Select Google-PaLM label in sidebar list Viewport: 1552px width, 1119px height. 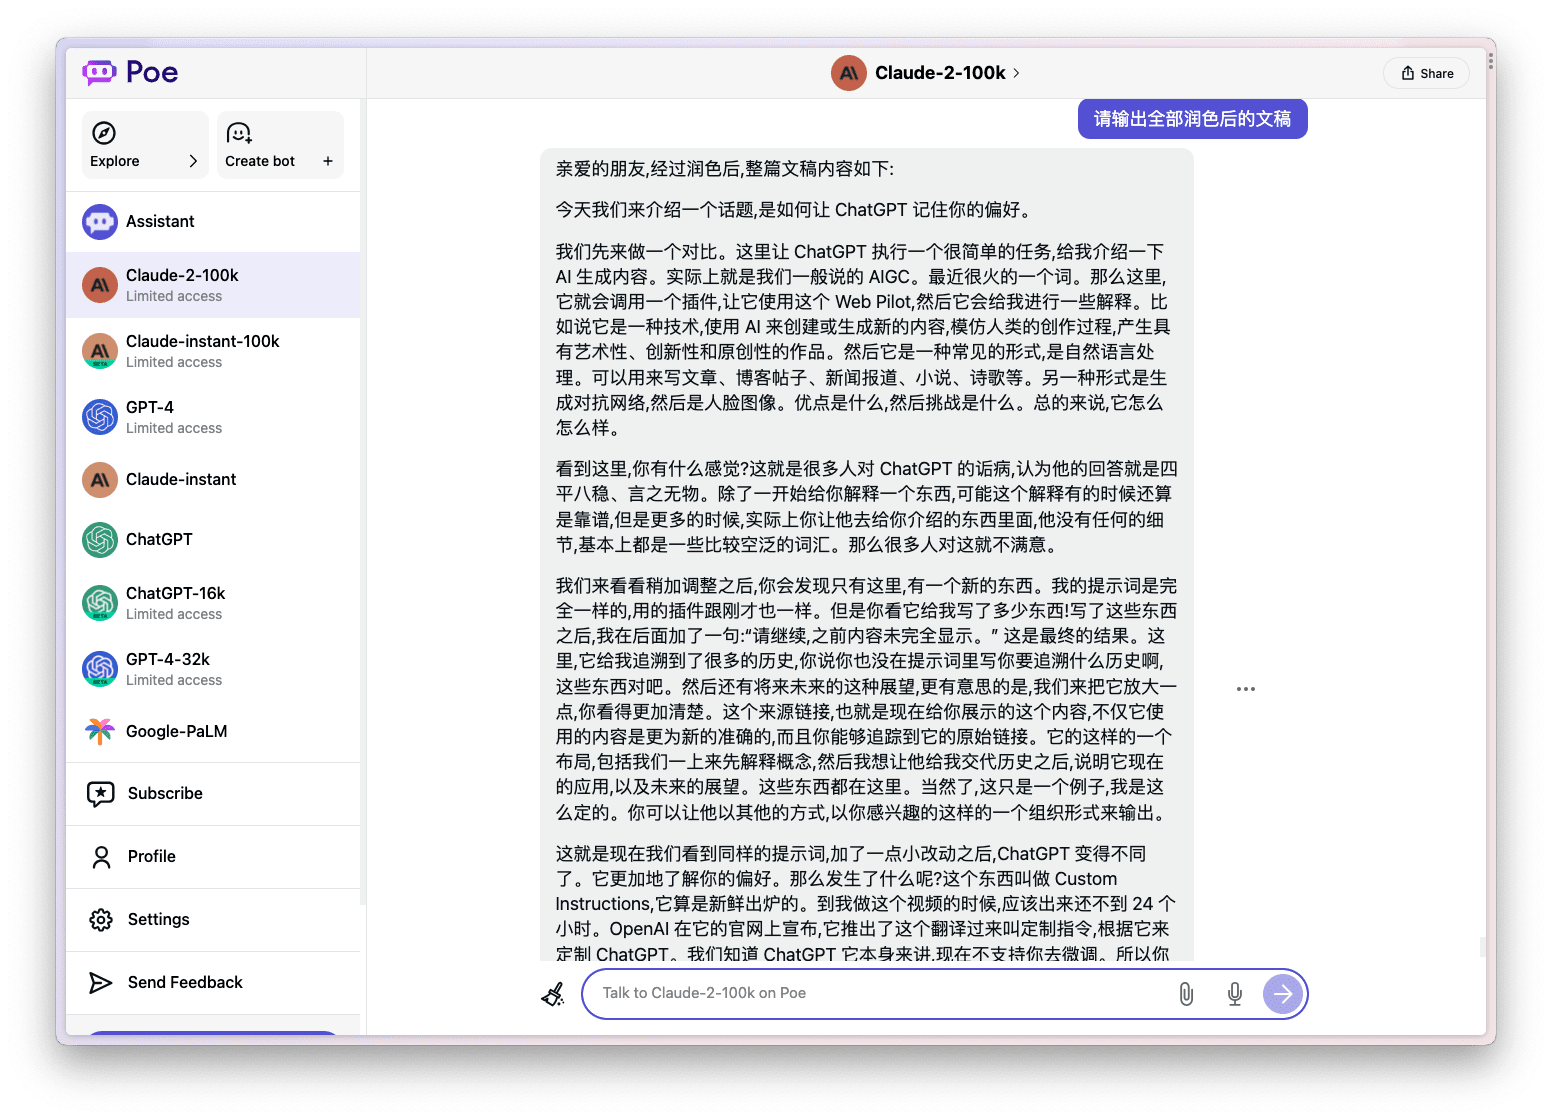(176, 732)
